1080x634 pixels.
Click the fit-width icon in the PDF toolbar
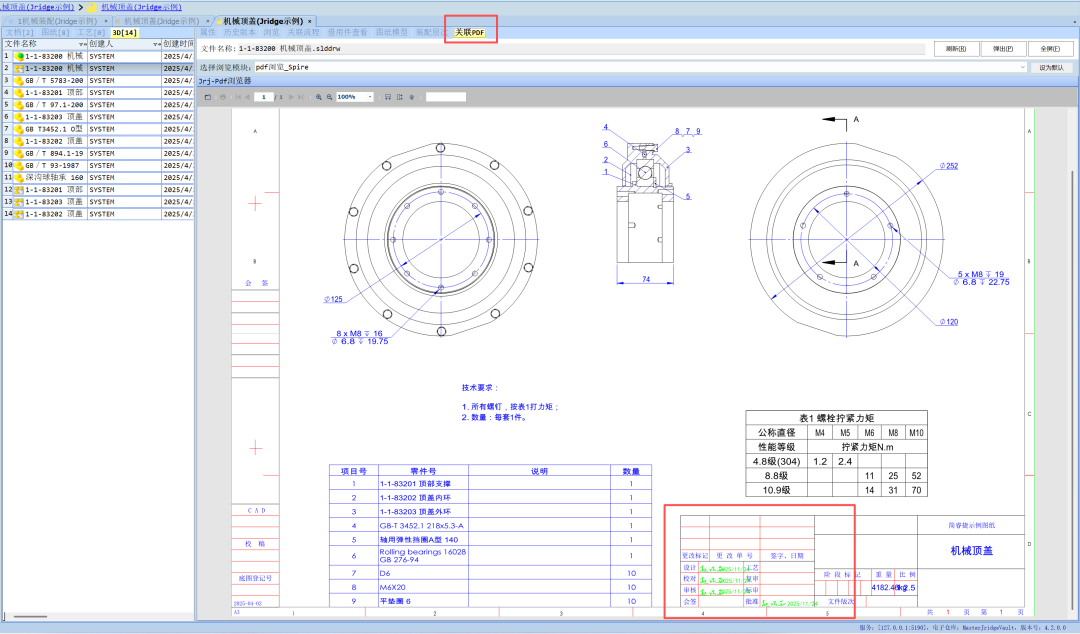pyautogui.click(x=388, y=97)
